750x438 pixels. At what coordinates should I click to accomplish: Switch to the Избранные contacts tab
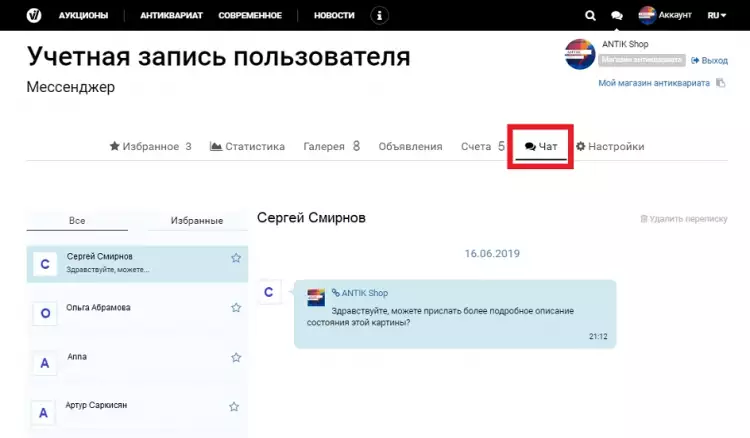197,220
